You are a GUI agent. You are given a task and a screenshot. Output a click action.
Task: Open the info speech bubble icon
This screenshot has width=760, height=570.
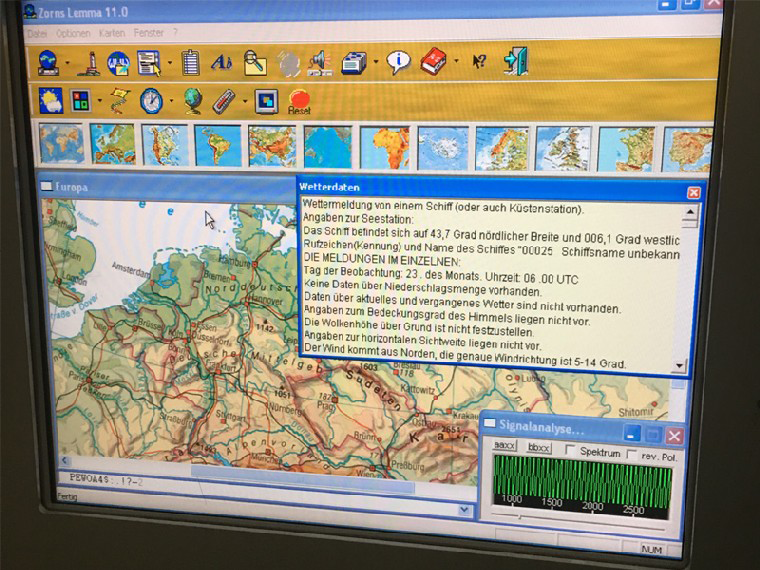398,62
